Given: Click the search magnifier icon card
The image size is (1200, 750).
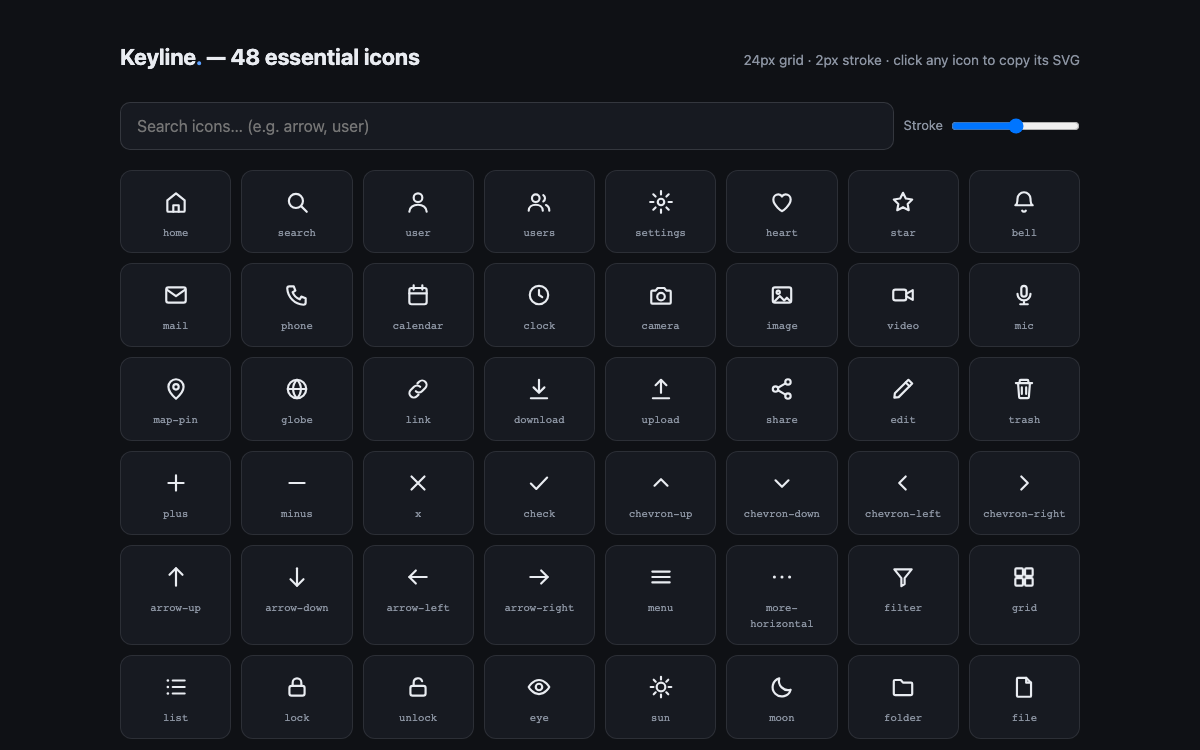Looking at the screenshot, I should [x=297, y=211].
